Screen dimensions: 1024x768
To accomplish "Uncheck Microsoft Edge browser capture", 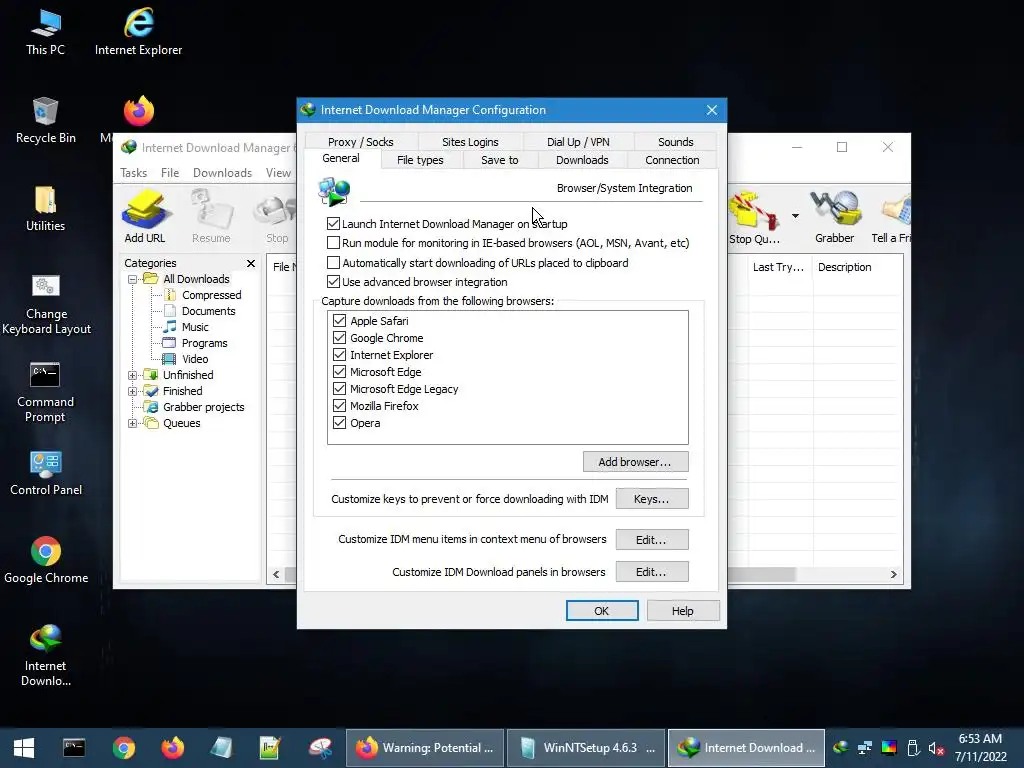I will coord(339,372).
